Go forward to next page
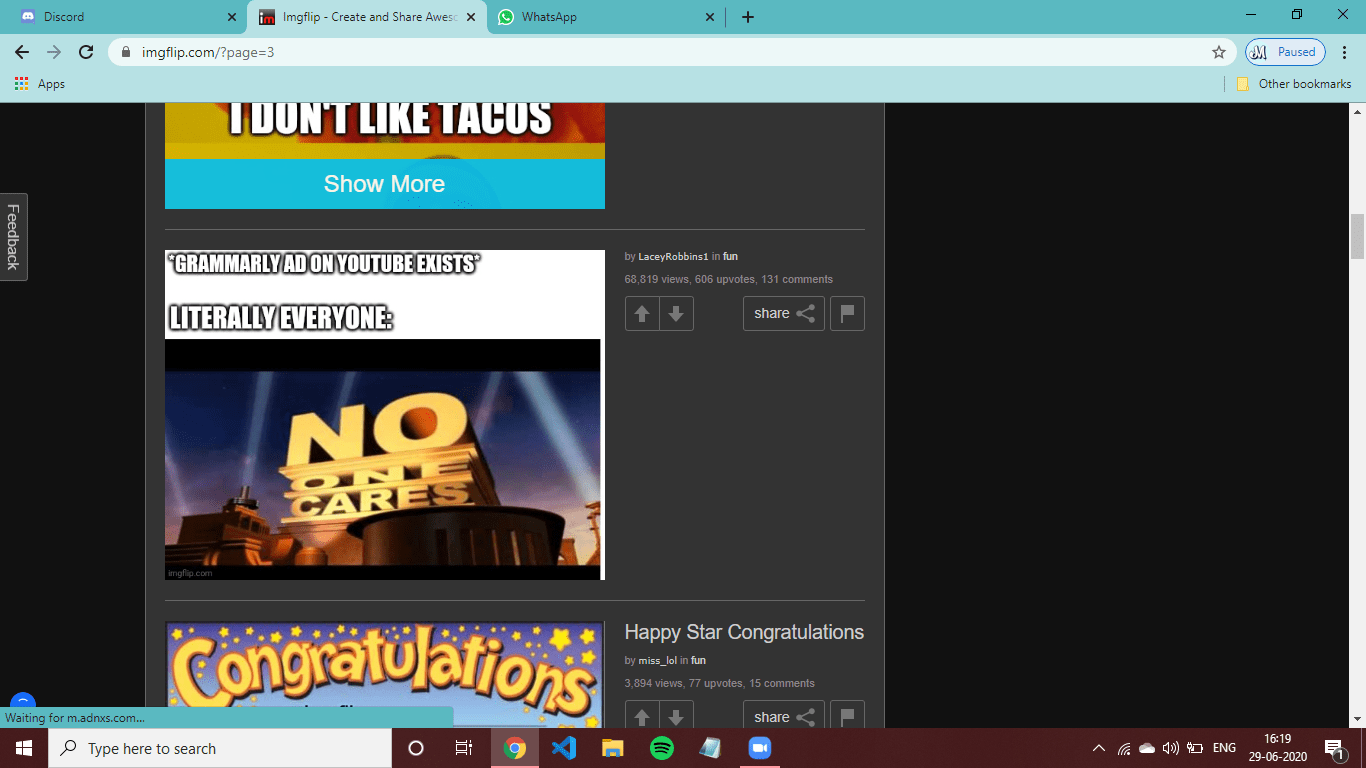Image resolution: width=1366 pixels, height=768 pixels. pos(54,52)
